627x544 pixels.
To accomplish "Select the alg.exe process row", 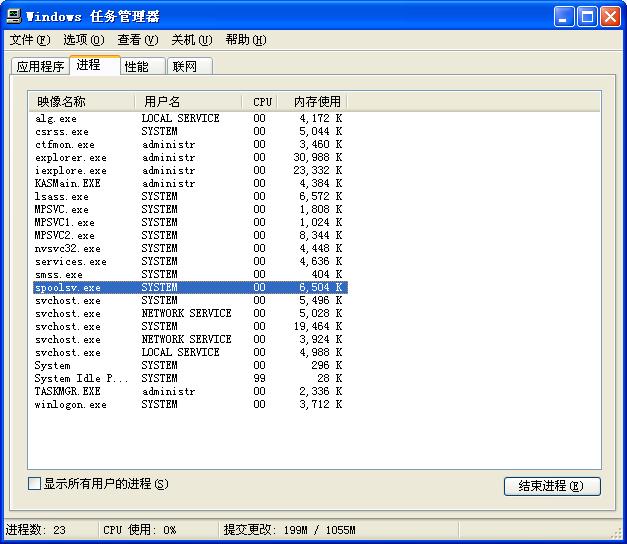I will click(x=190, y=118).
